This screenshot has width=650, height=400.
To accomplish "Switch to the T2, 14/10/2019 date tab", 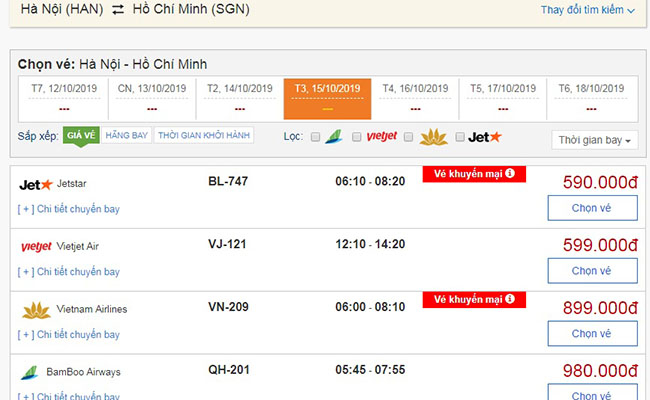I will (240, 97).
